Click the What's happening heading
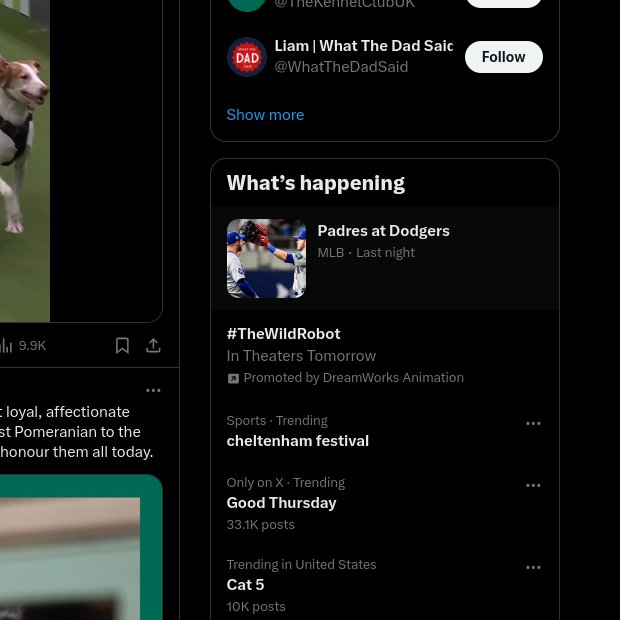The width and height of the screenshot is (620, 620). [x=316, y=183]
